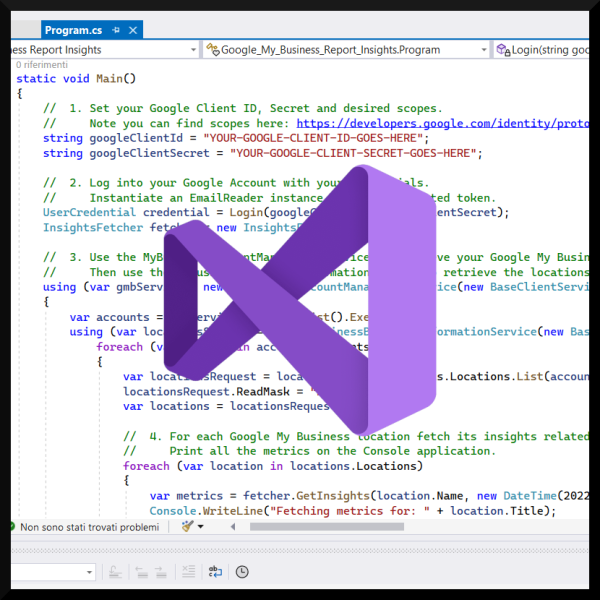600x600 pixels.
Task: Expand the project dropdown ending in Report Insights
Action: click(193, 50)
